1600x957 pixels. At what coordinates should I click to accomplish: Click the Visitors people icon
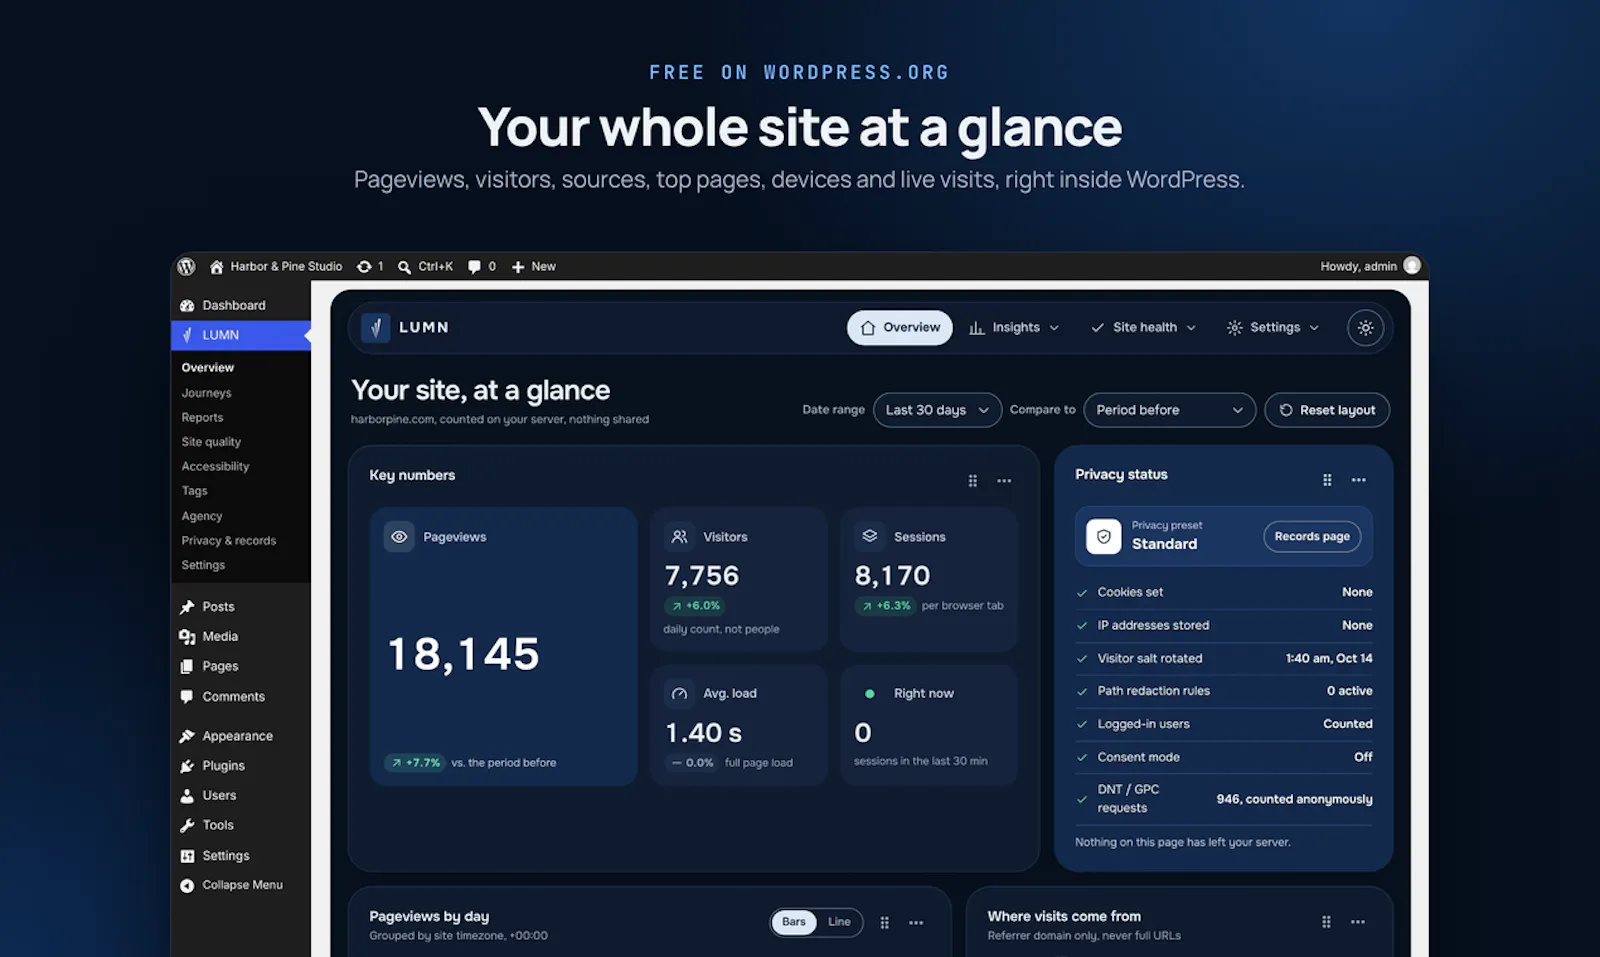(x=679, y=537)
